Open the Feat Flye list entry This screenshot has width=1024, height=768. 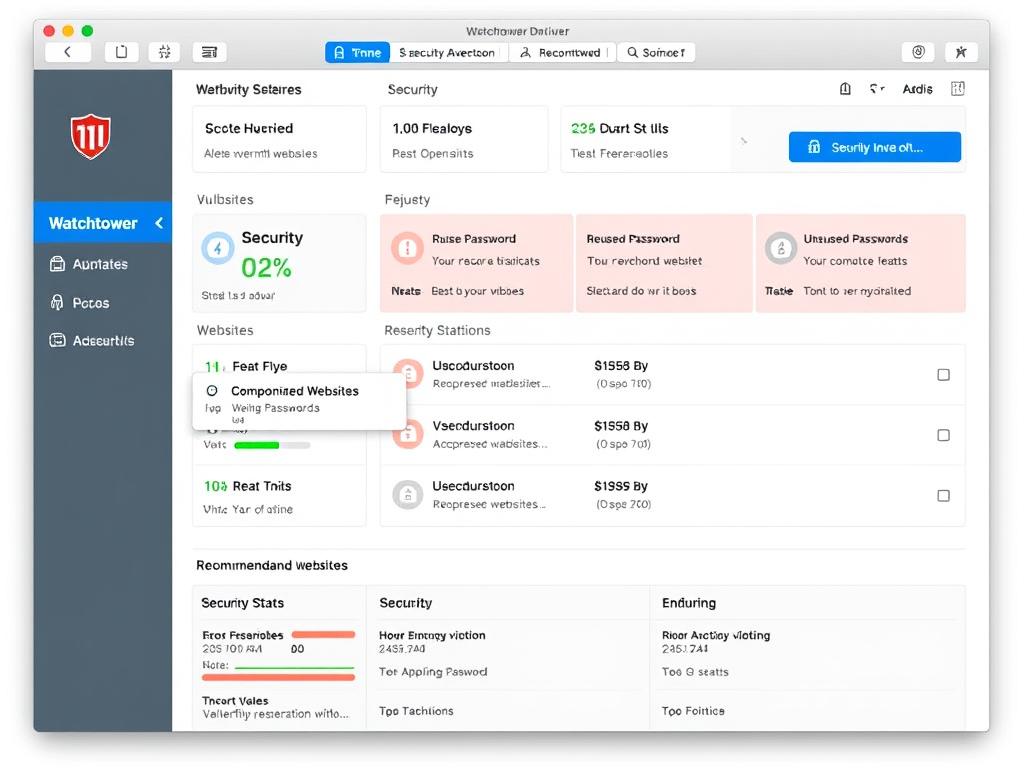(x=259, y=366)
